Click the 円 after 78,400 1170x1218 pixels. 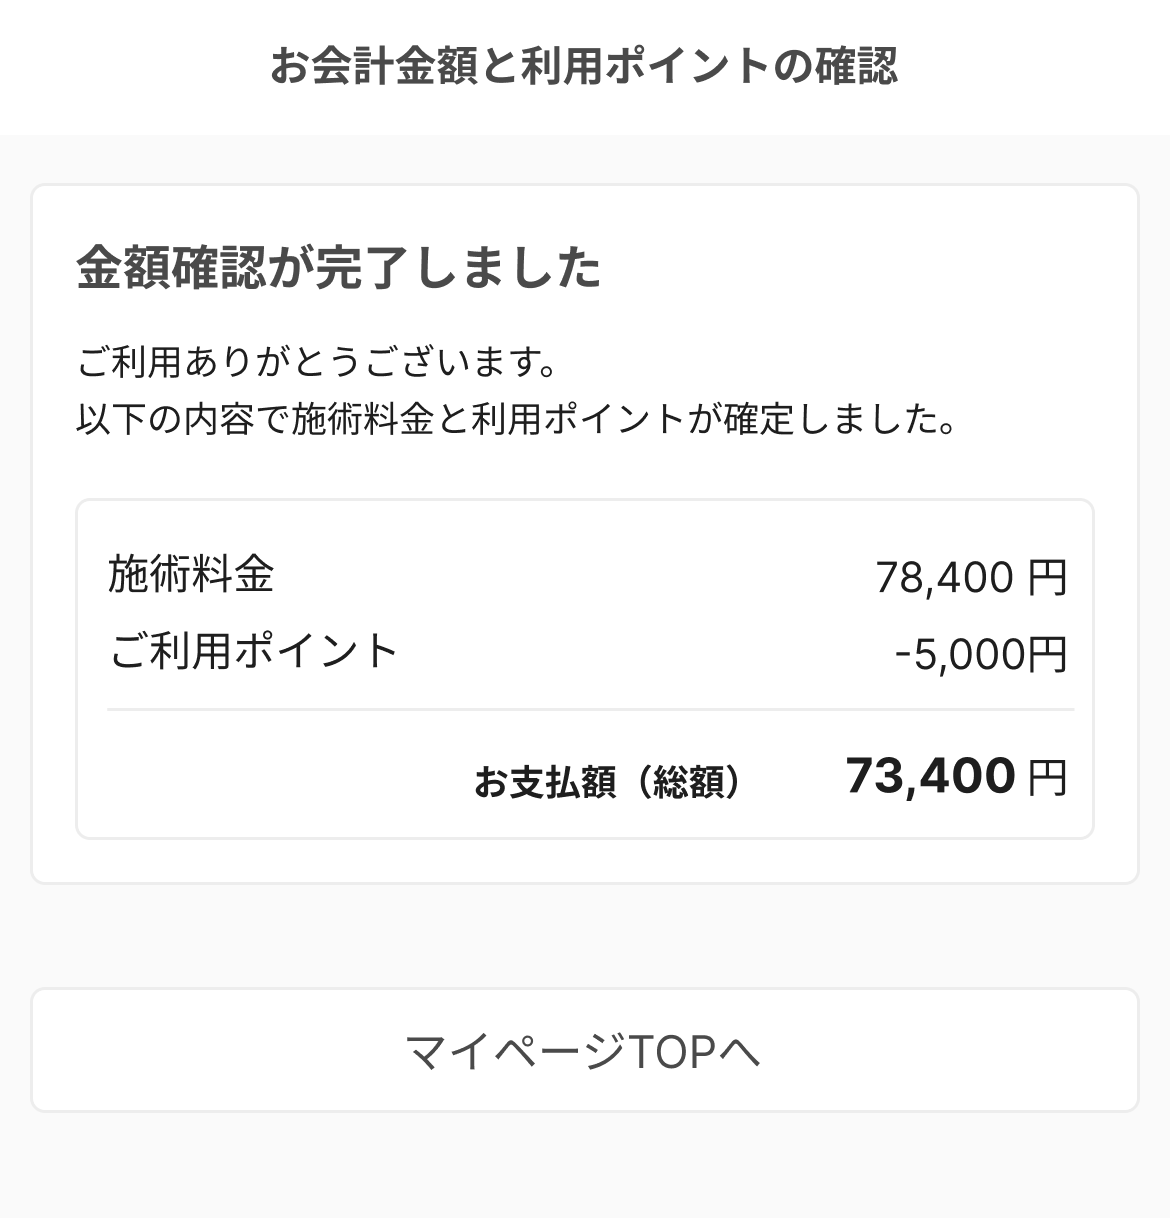point(1048,578)
